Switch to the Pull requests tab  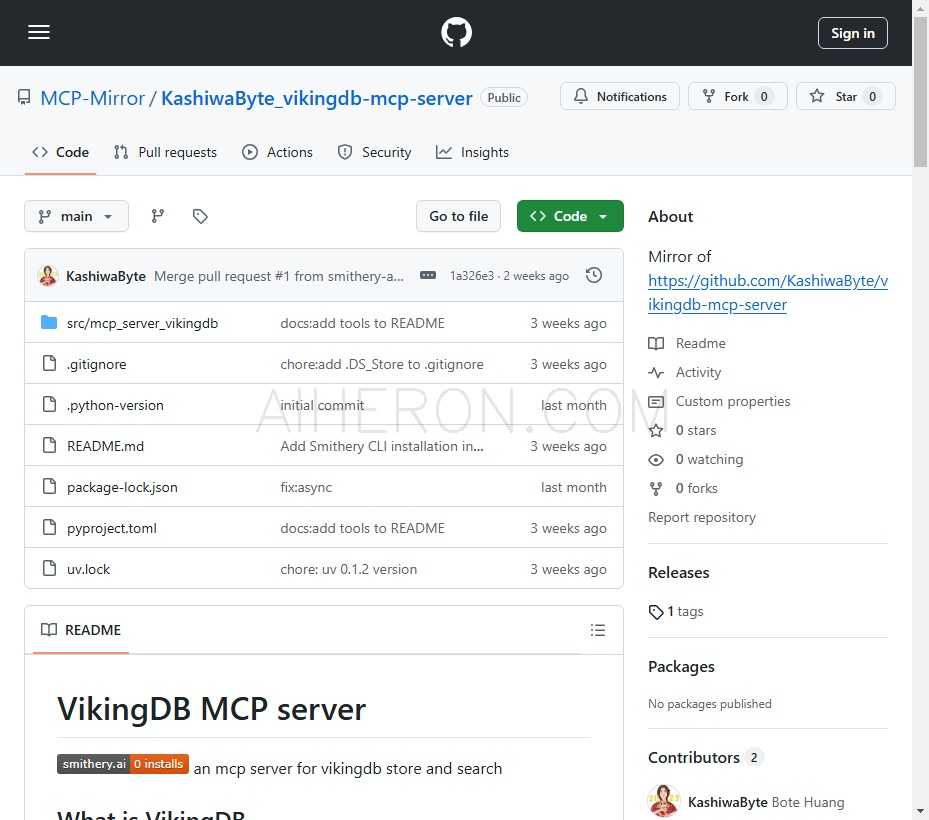[x=165, y=152]
